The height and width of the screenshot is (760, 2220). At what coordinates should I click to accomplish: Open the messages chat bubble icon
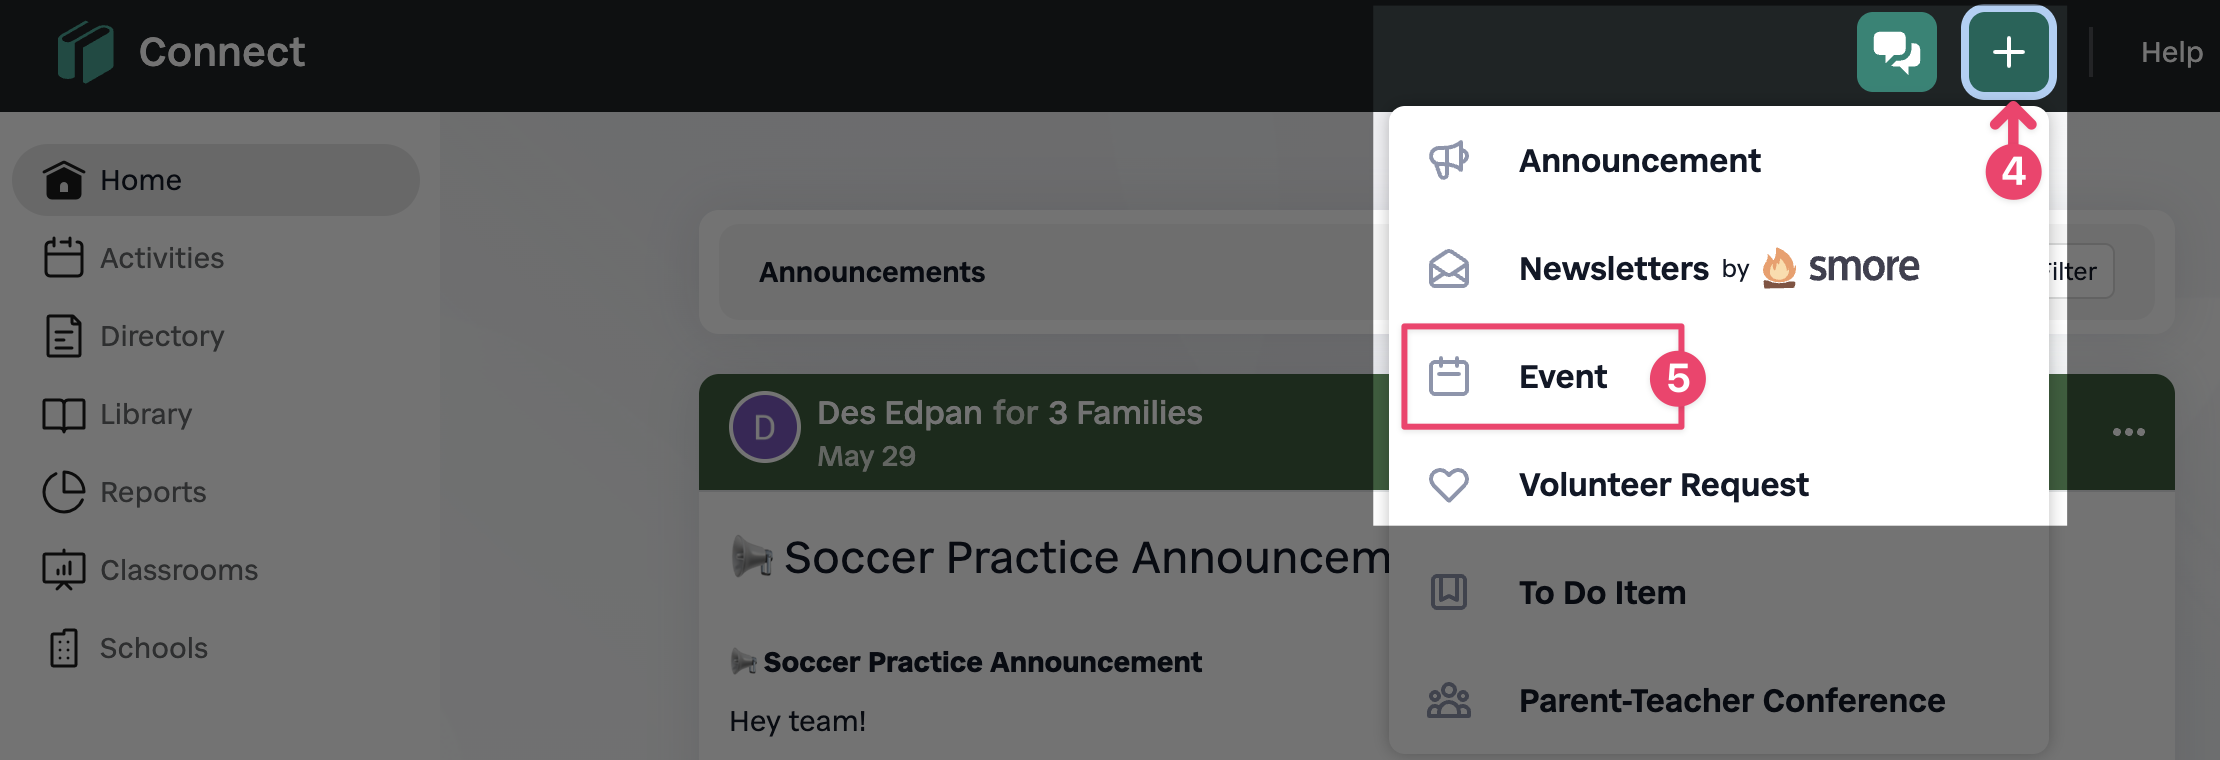tap(1896, 52)
